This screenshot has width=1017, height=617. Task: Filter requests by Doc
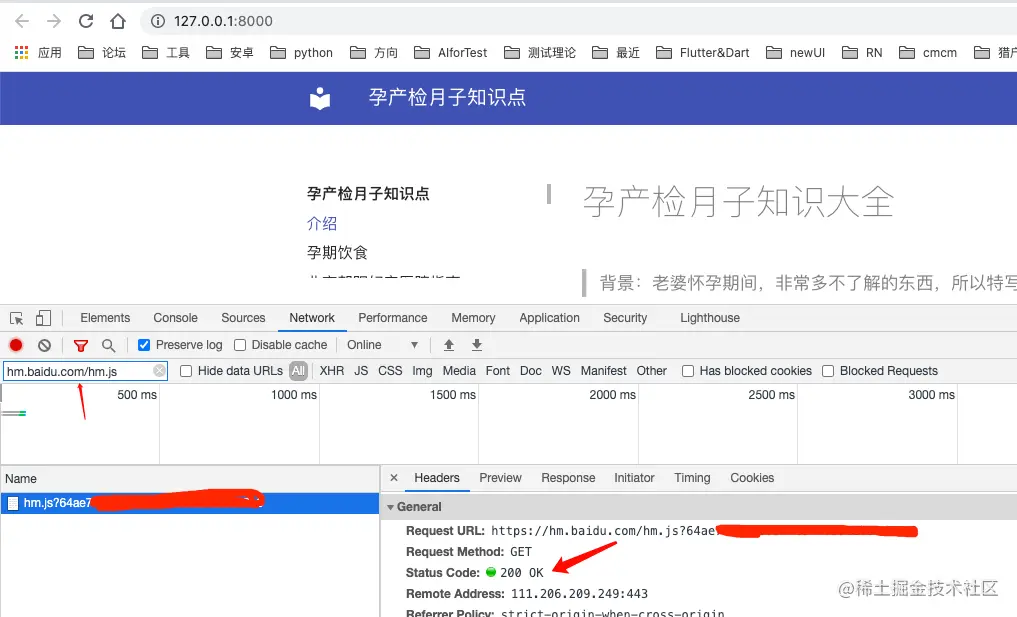531,371
